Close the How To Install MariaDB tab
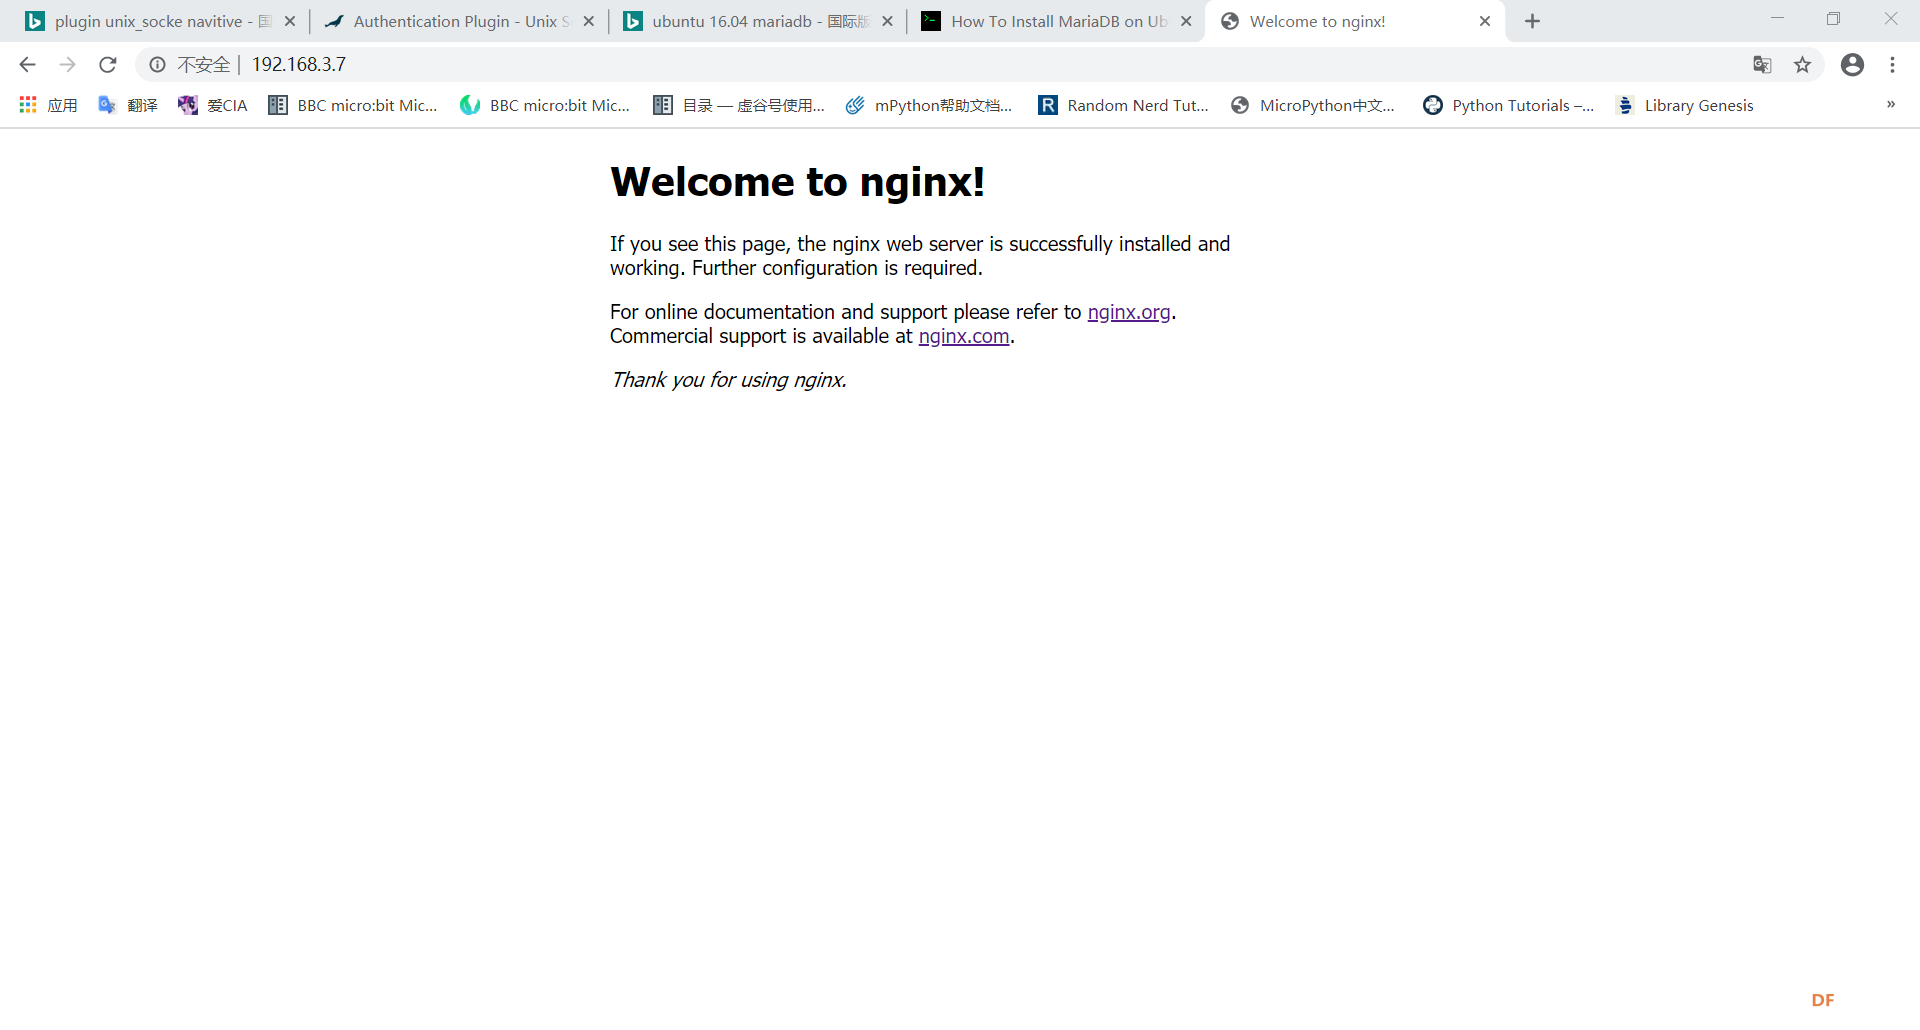 tap(1186, 21)
